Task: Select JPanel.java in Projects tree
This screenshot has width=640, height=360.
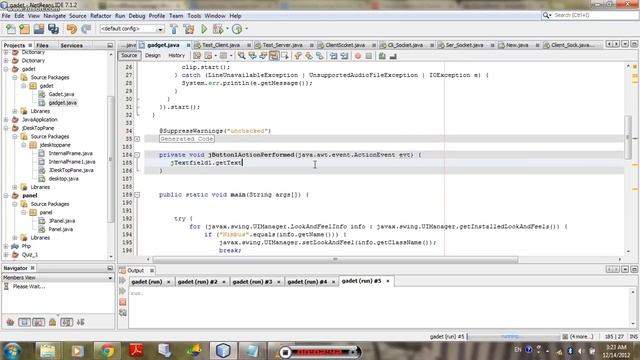Action: point(62,221)
